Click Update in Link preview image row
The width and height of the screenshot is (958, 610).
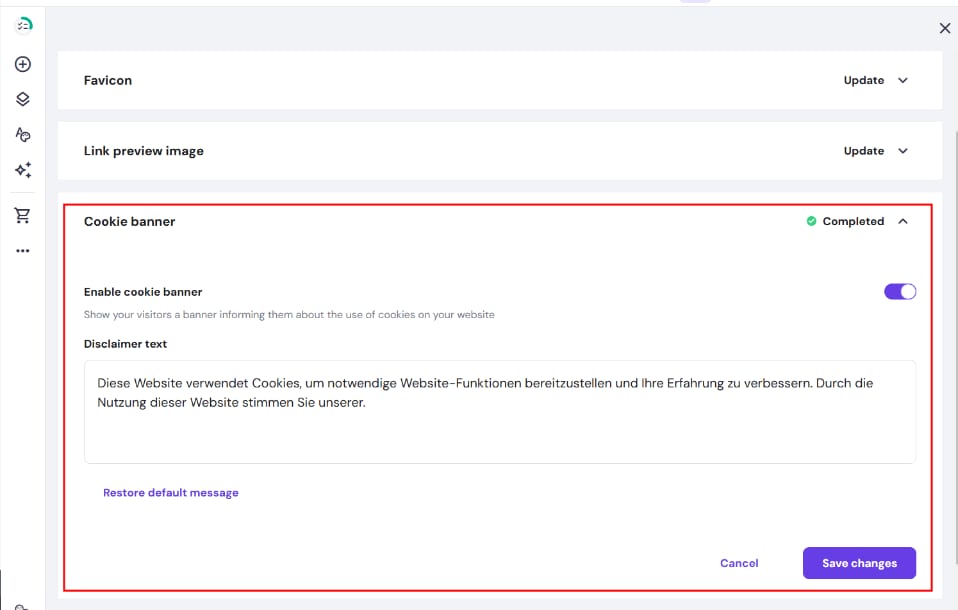point(863,151)
